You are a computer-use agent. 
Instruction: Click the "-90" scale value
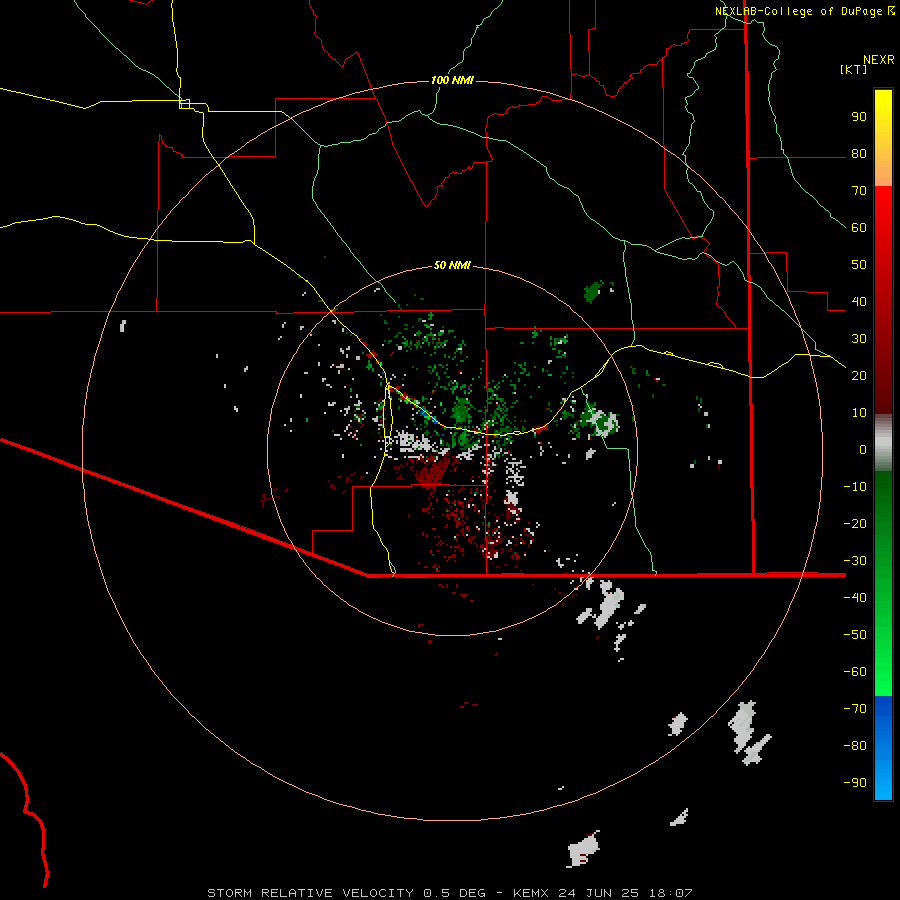855,783
